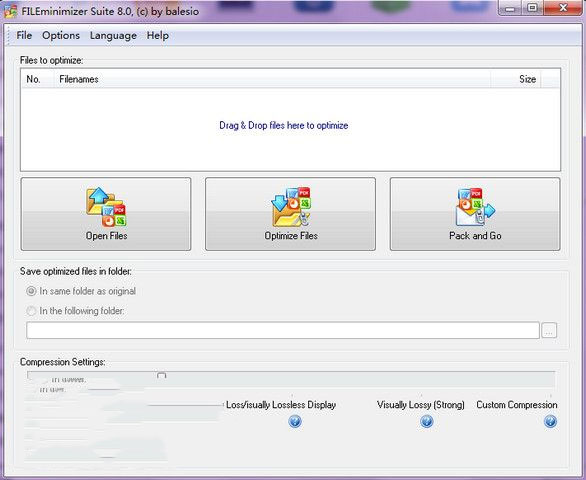The image size is (586, 480).
Task: Minimize the FILEminimizer window
Action: 509,8
